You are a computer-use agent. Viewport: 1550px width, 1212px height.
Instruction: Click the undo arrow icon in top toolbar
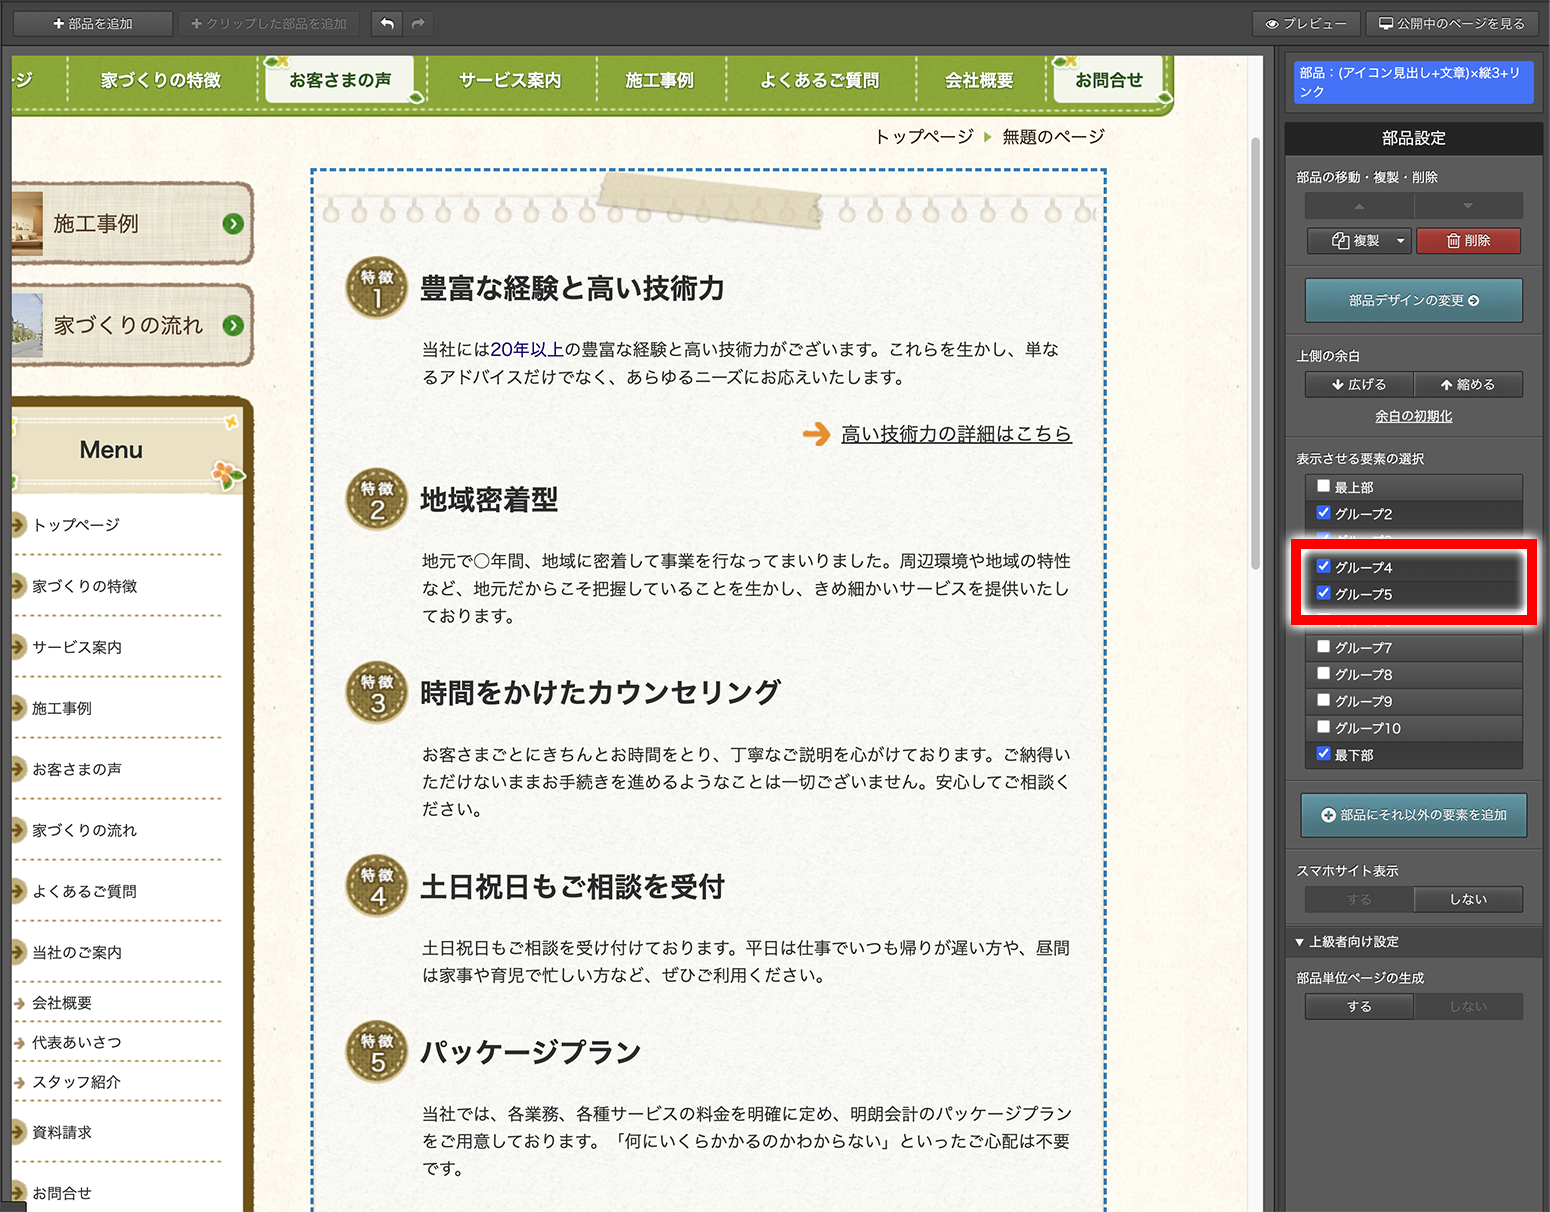click(x=387, y=23)
